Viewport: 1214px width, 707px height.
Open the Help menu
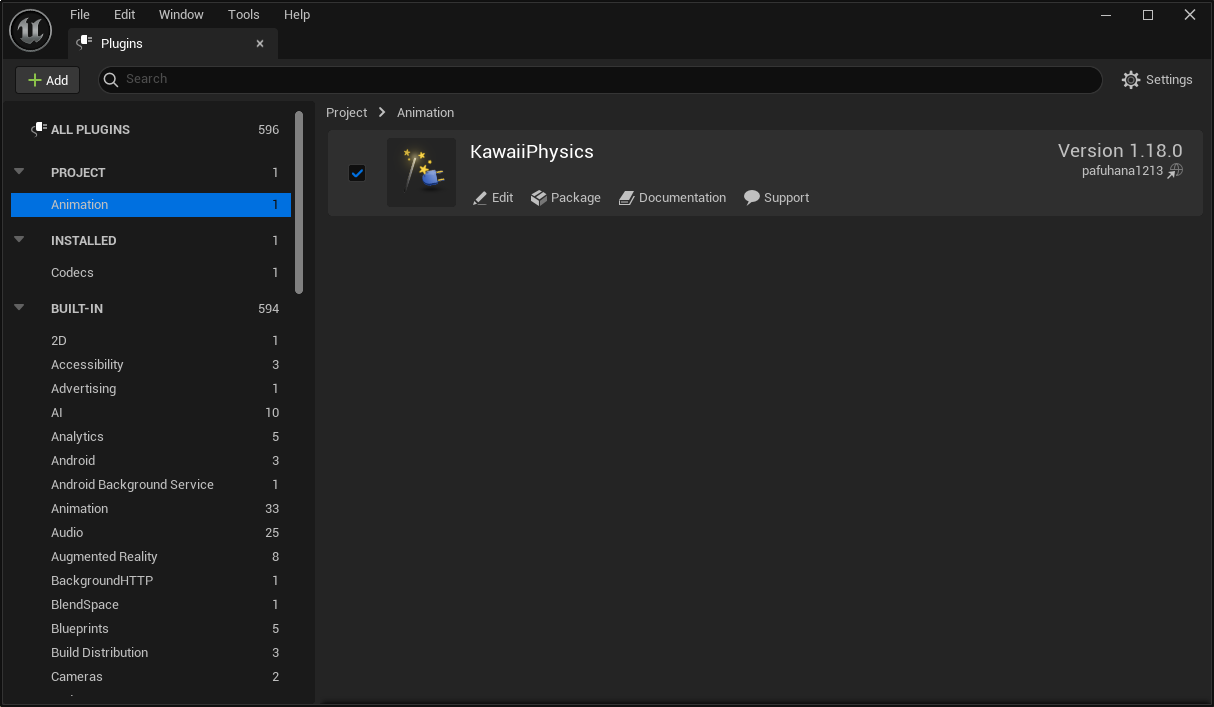click(297, 15)
